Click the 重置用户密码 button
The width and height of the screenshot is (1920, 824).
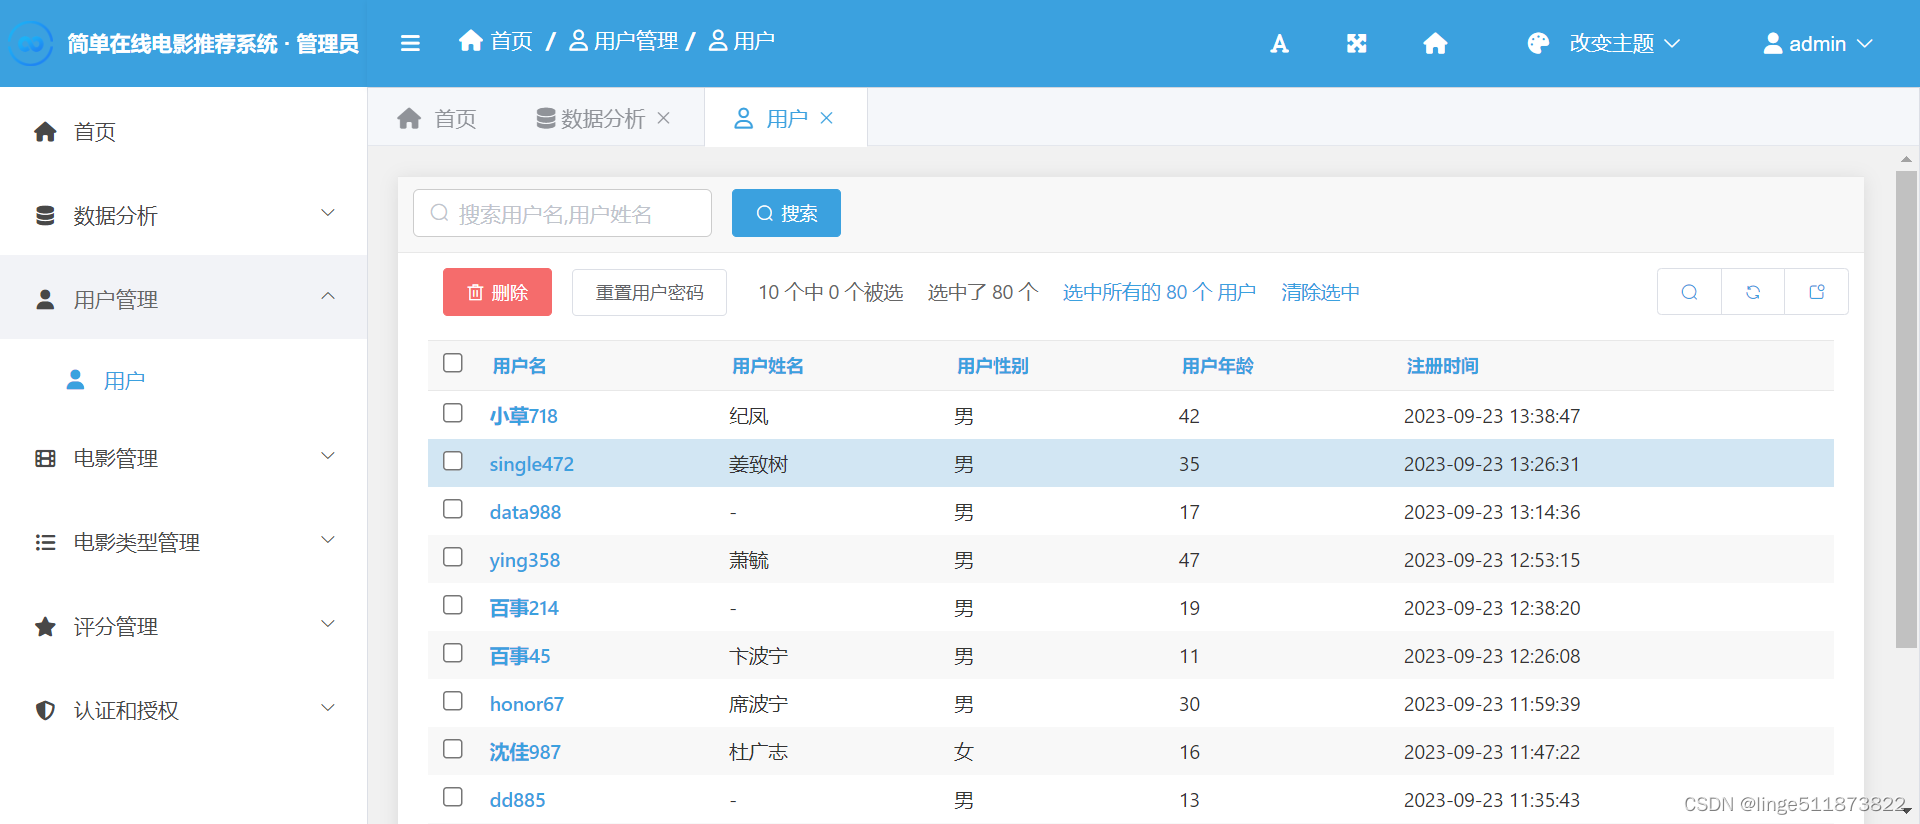[x=649, y=292]
